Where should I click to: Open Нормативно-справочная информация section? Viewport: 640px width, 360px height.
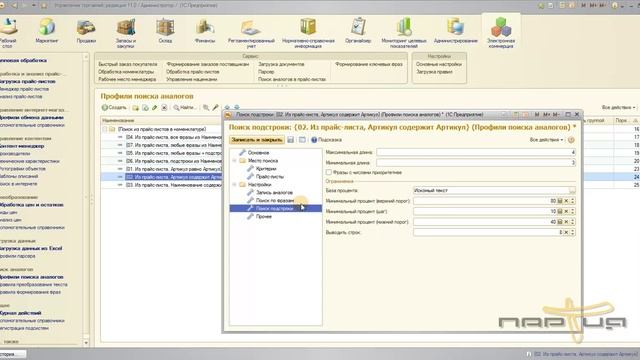(x=308, y=33)
